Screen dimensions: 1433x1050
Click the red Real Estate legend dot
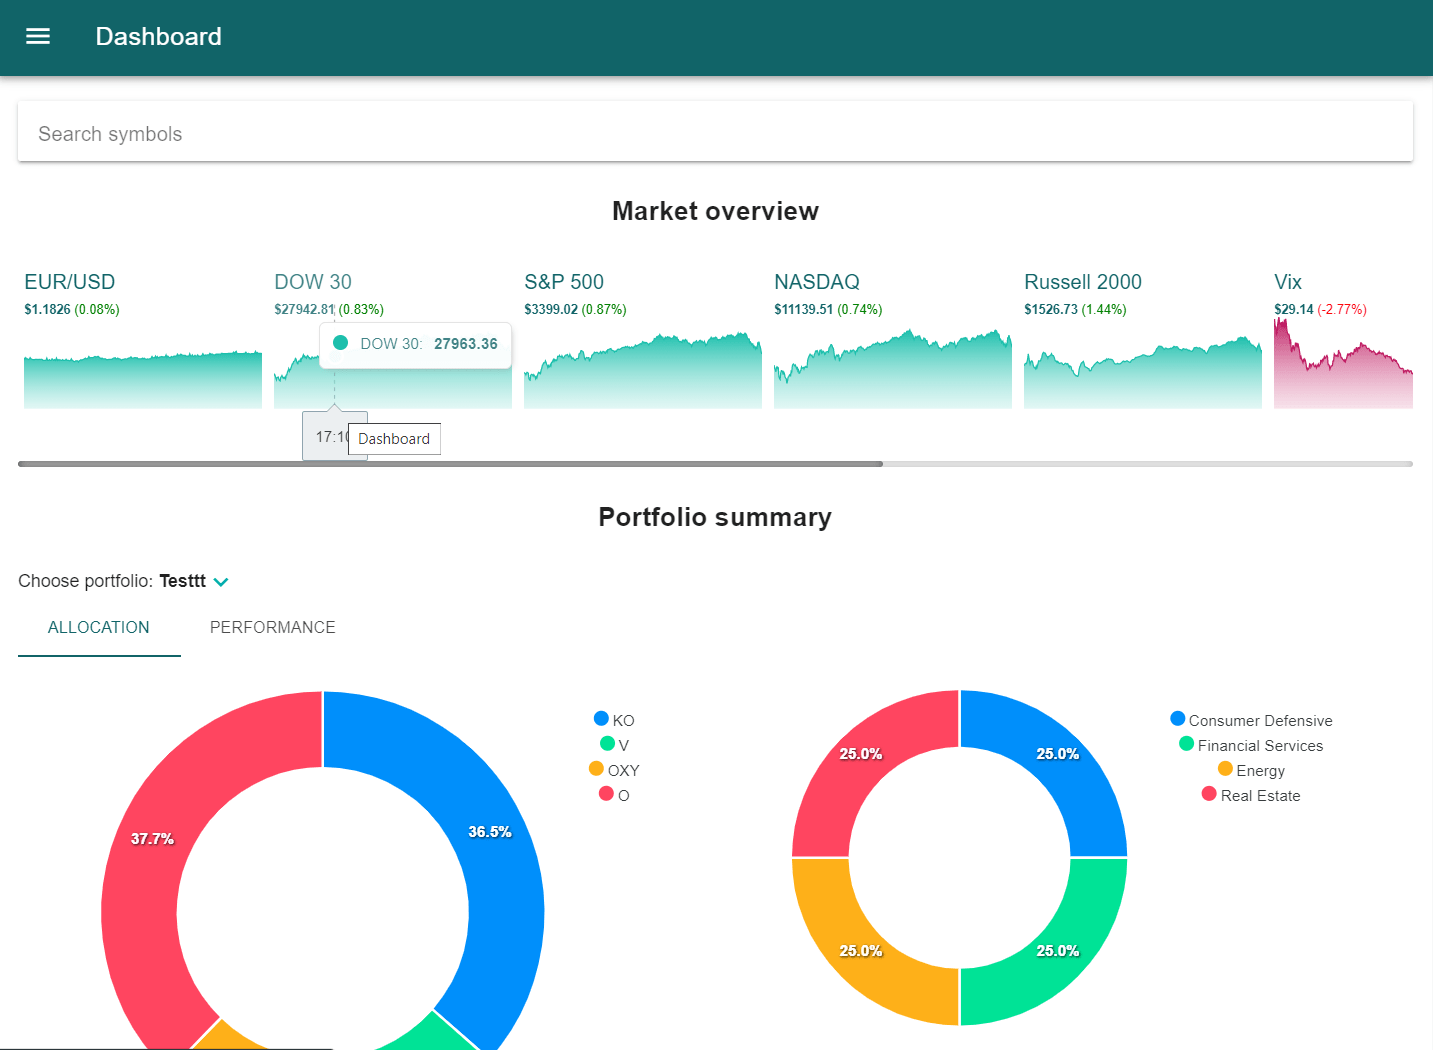(x=1208, y=794)
